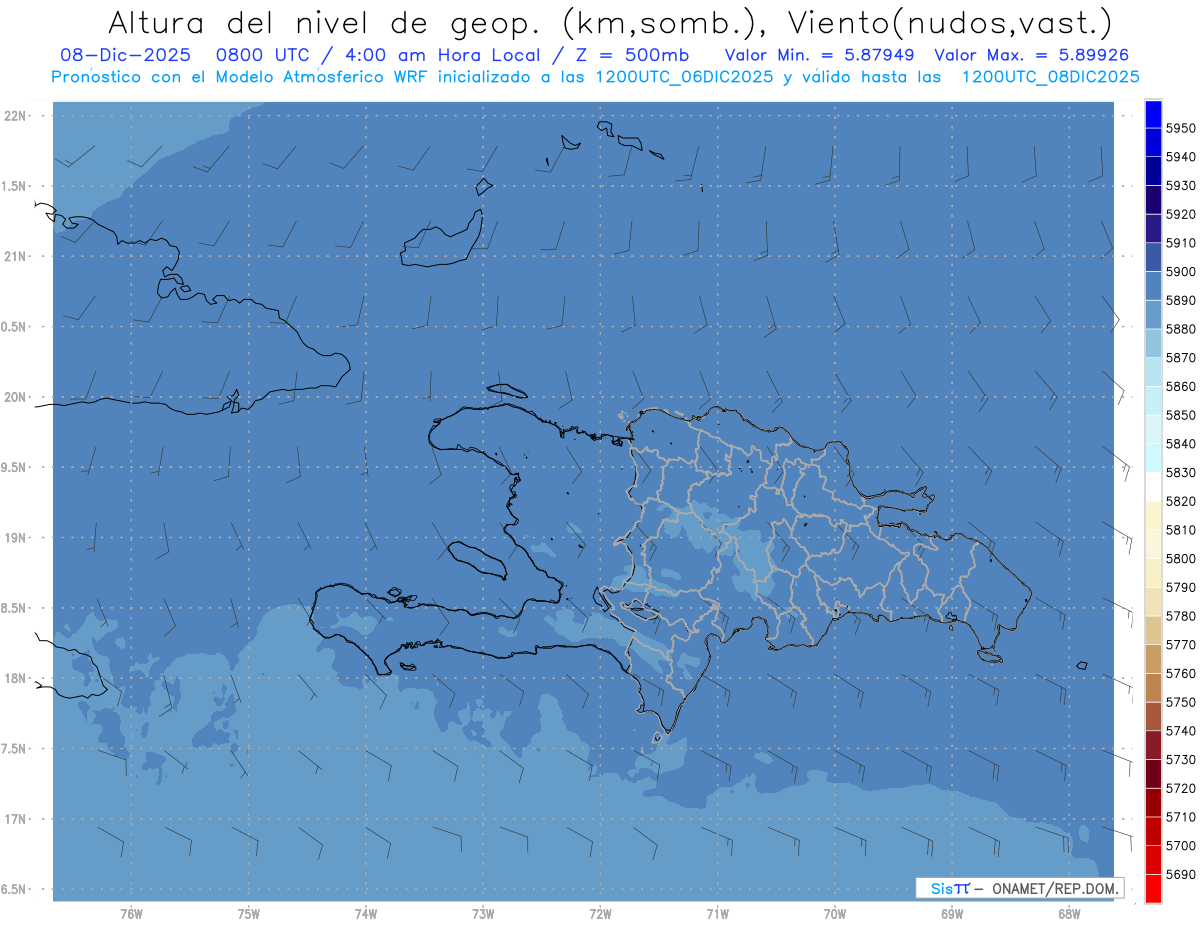The image size is (1200, 927).
Task: Click the '72W' longitude label
Action: [600, 914]
